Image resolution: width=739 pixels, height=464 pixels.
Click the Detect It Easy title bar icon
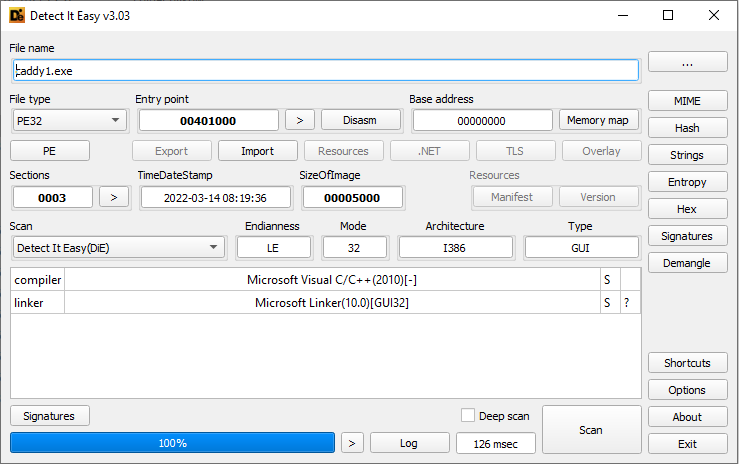(x=17, y=15)
